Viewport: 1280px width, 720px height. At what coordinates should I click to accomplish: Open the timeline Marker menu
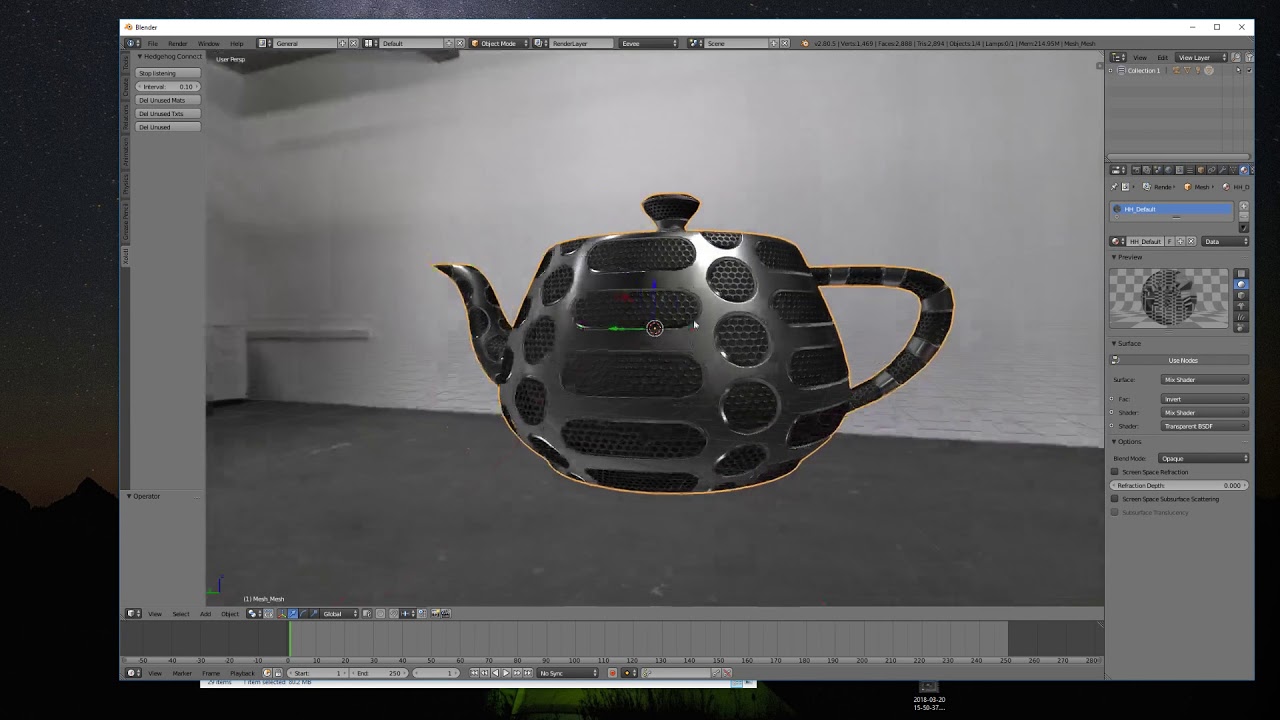click(x=182, y=673)
